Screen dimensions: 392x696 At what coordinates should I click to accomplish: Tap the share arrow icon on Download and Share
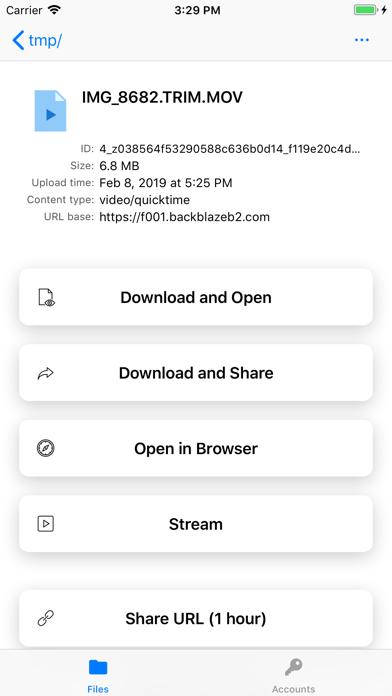click(45, 373)
